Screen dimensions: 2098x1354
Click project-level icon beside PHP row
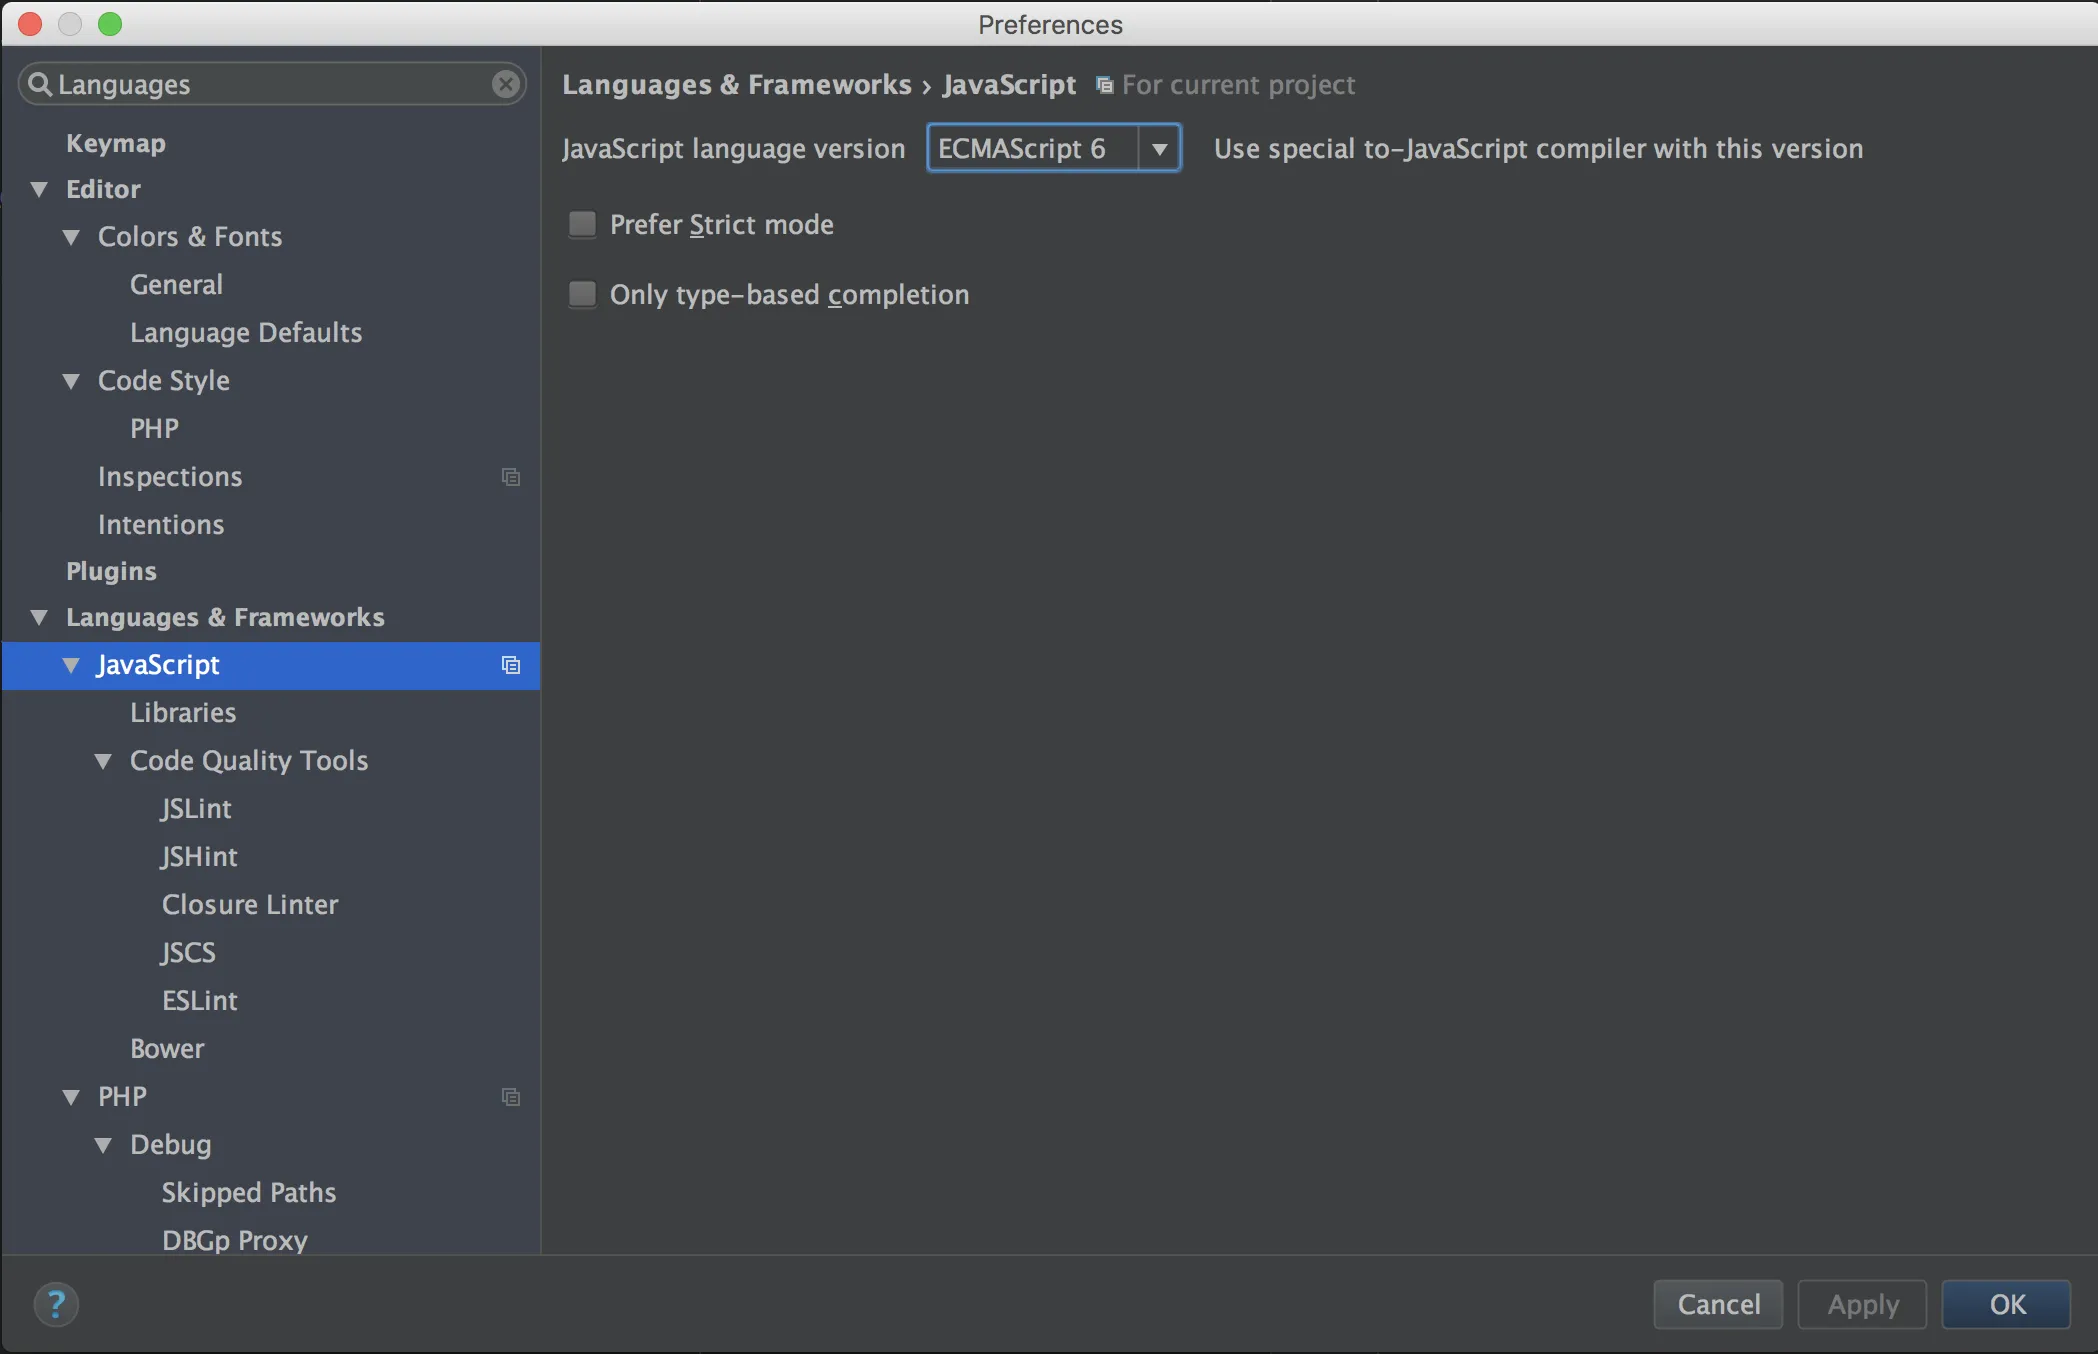[x=511, y=1097]
